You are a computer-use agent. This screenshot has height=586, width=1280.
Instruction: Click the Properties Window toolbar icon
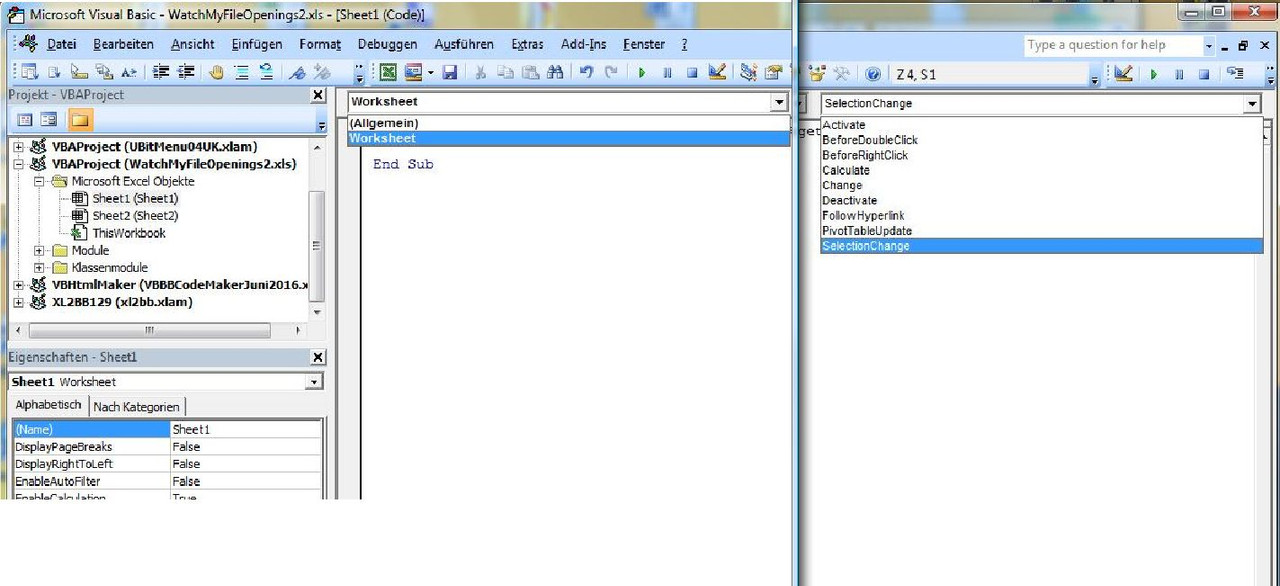[773, 72]
